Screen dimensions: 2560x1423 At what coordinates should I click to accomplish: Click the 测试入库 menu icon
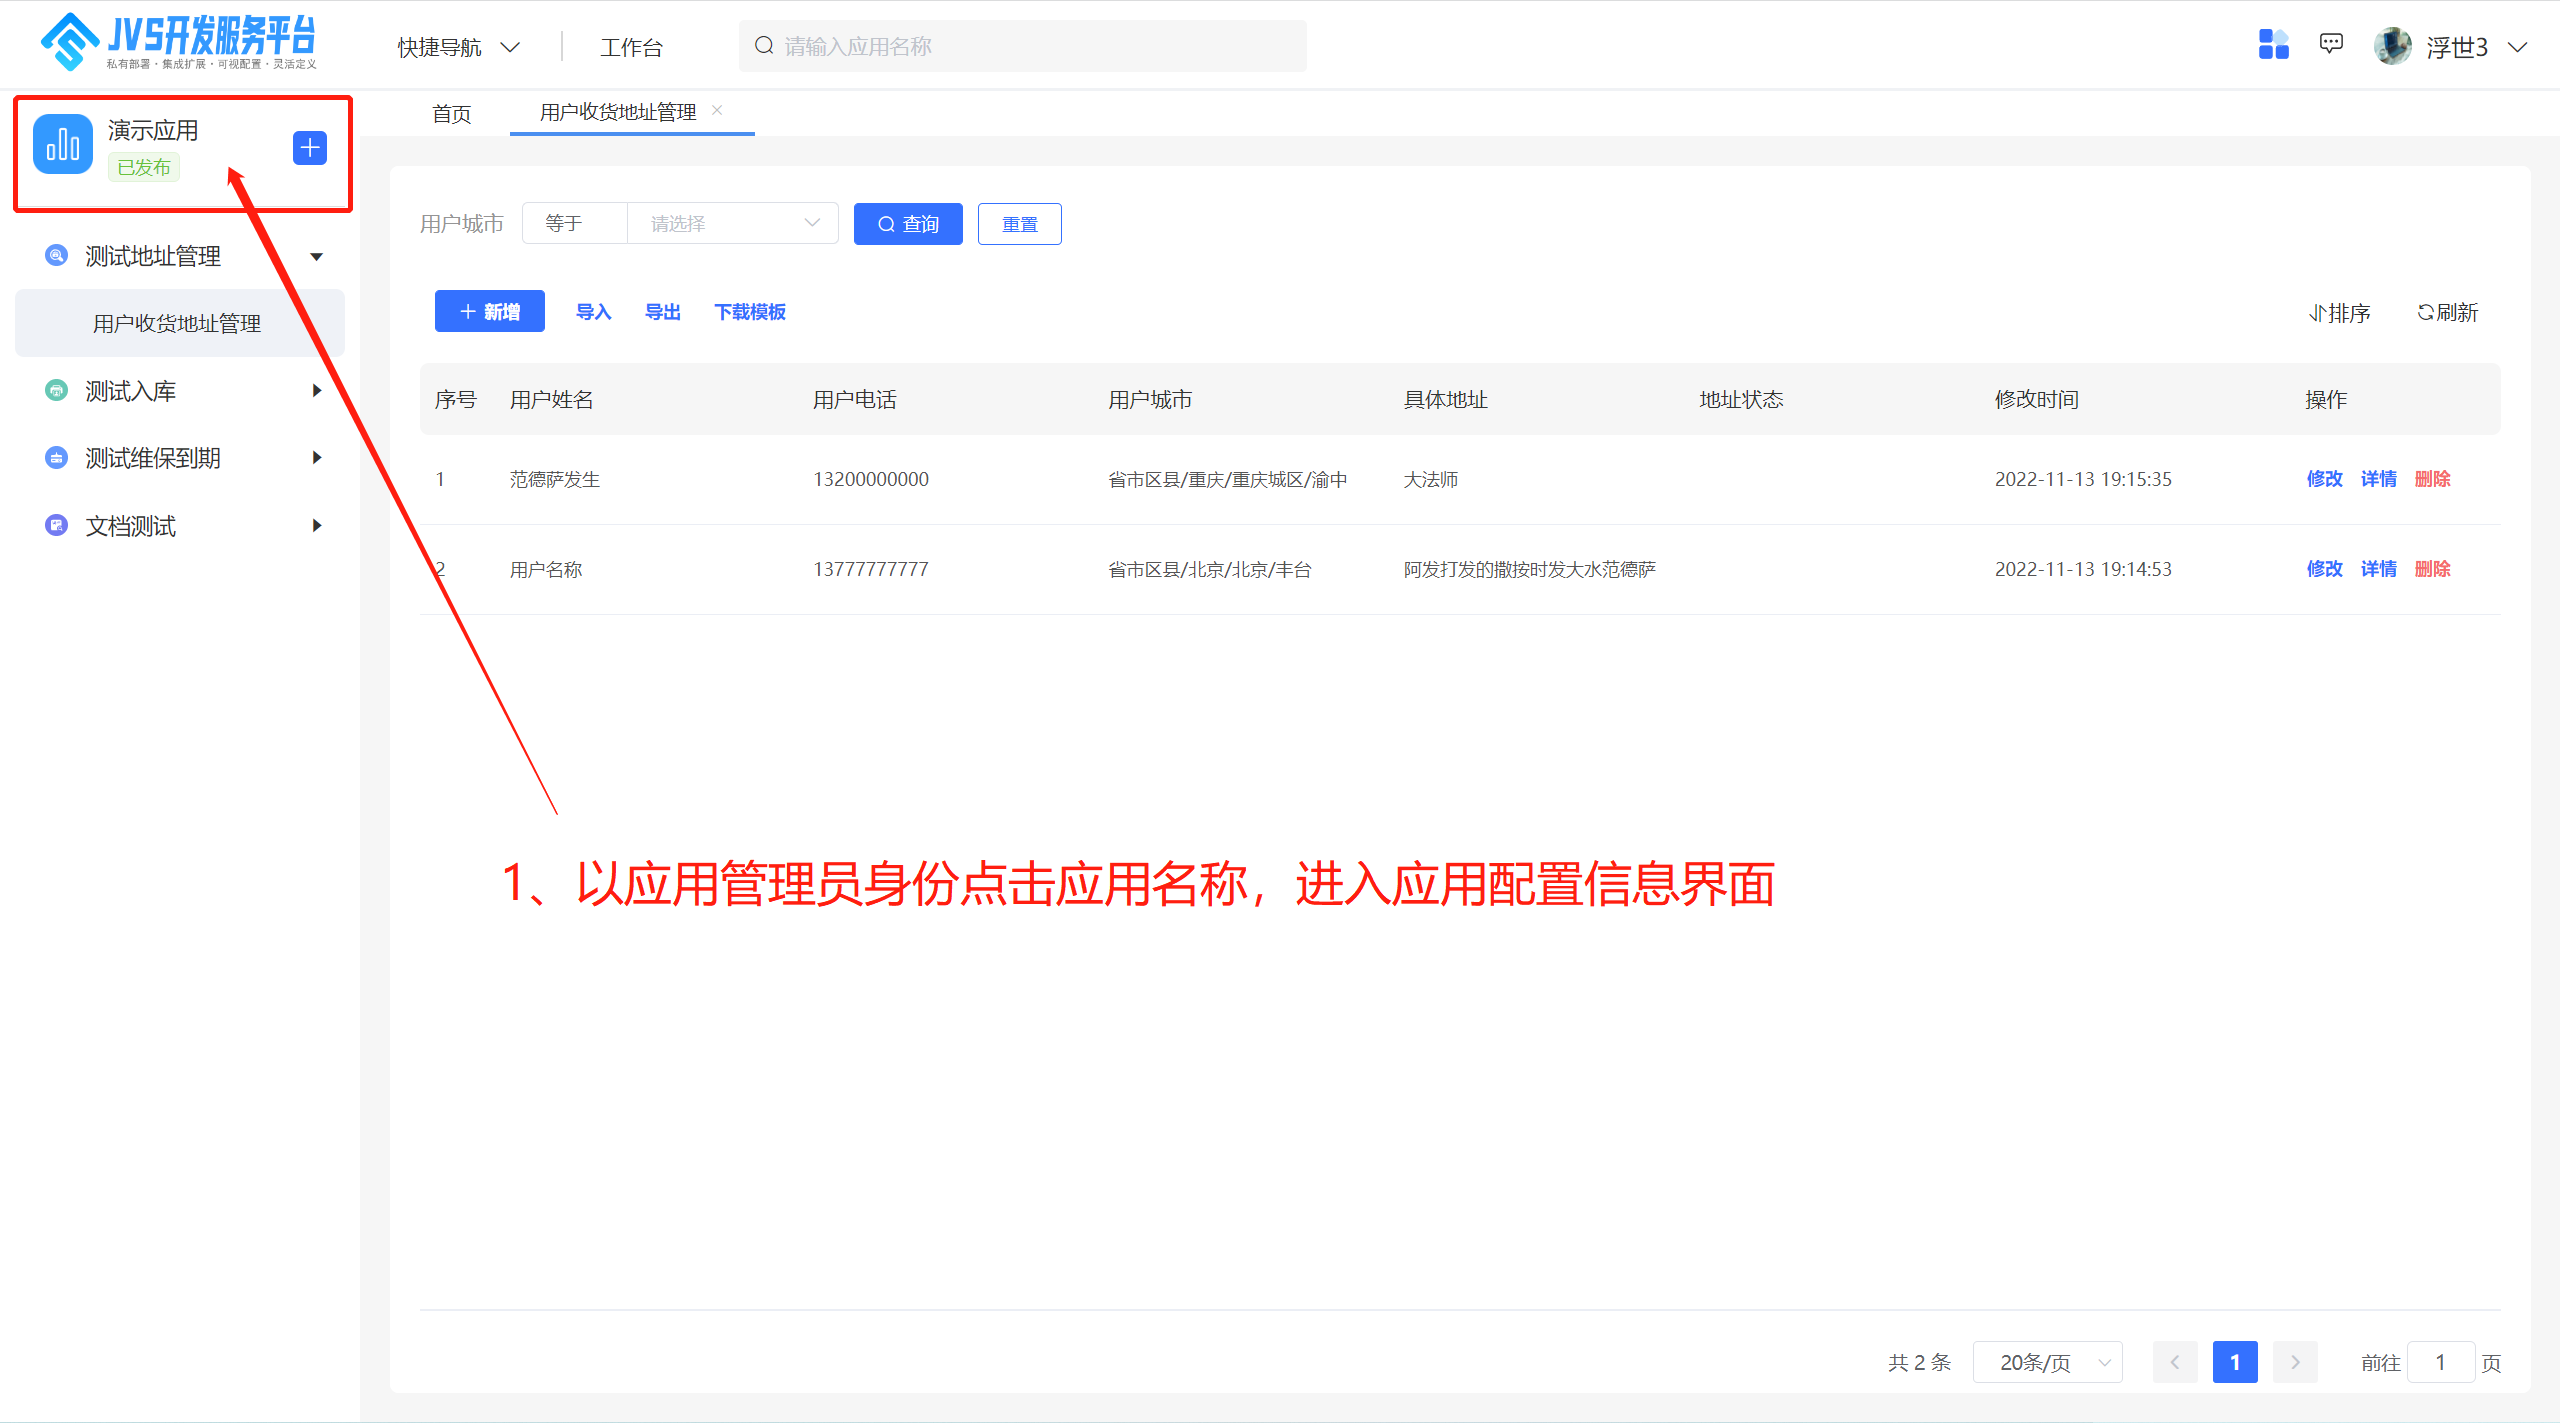click(57, 390)
